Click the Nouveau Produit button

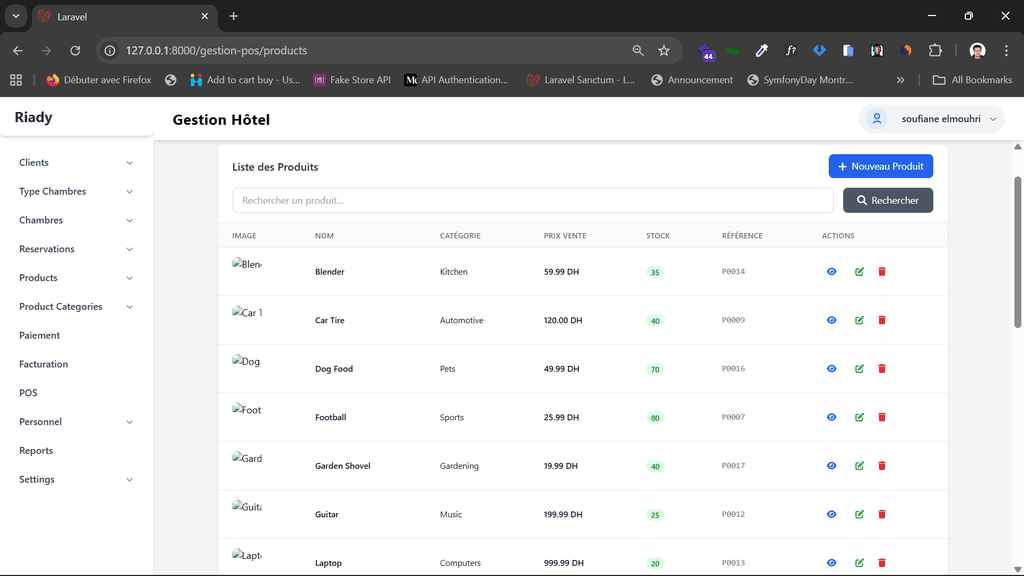(x=880, y=166)
